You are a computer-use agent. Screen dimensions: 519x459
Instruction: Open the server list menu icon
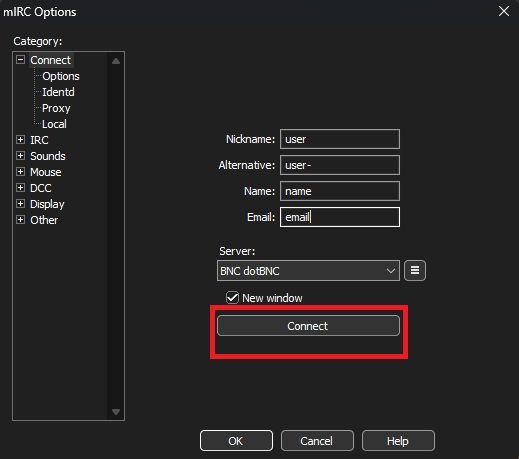coord(415,270)
